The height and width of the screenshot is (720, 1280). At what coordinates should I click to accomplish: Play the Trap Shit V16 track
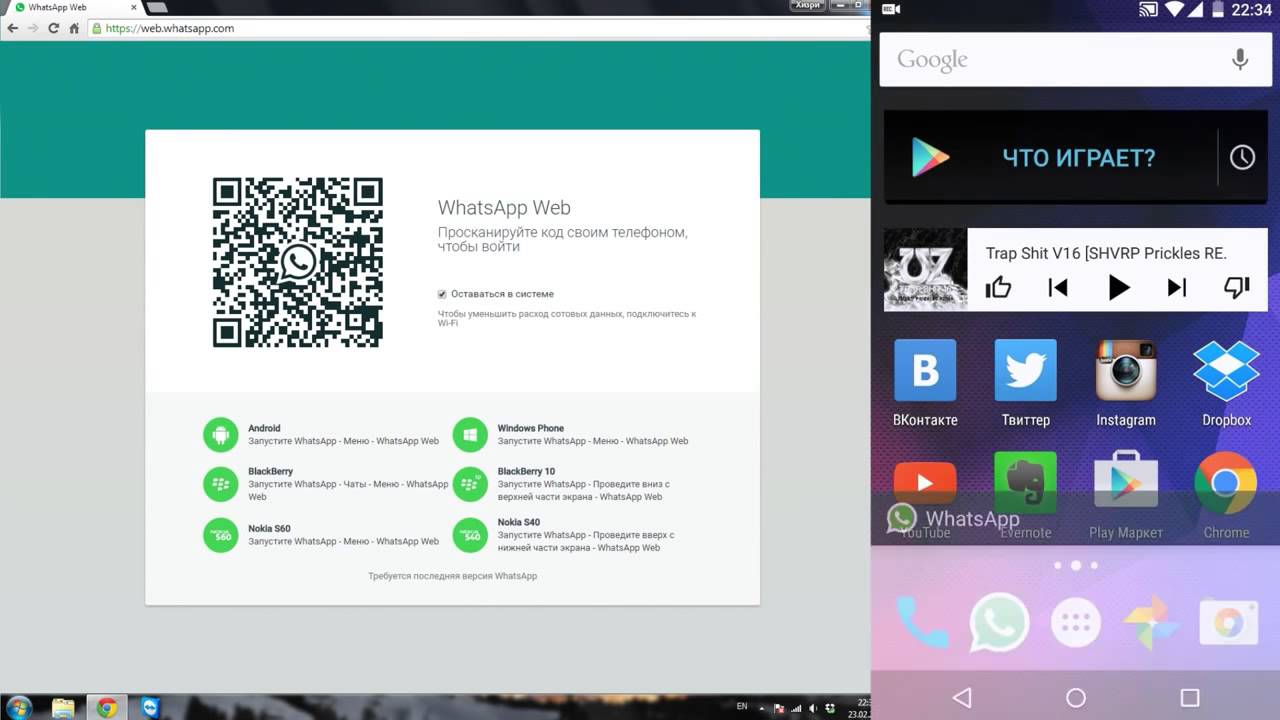[1118, 288]
